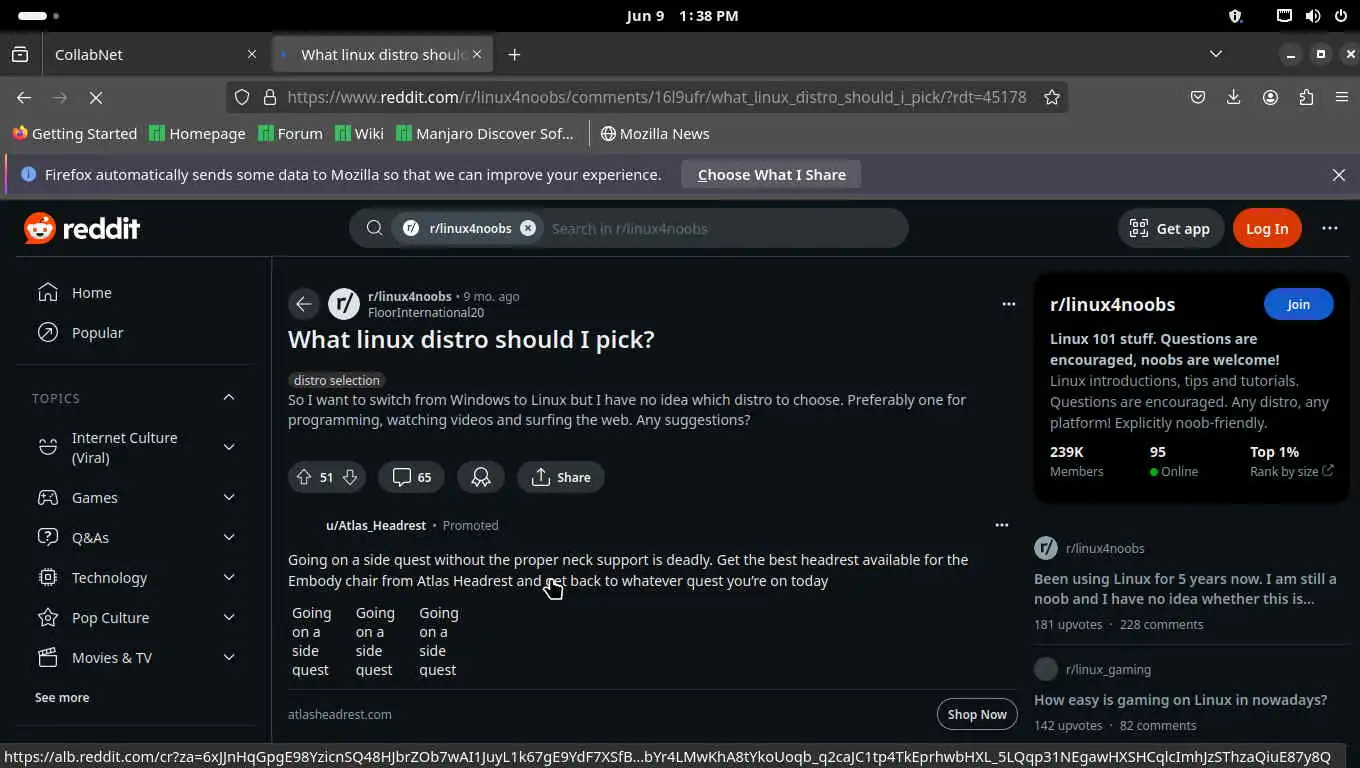Open Homepage bookmark
This screenshot has width=1360, height=768.
[x=197, y=133]
